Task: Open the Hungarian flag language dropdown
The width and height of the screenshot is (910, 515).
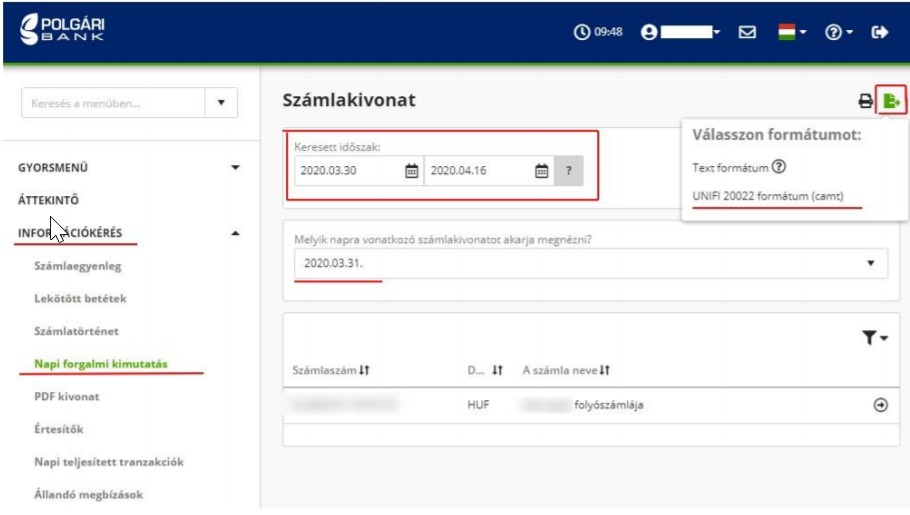Action: [792, 32]
